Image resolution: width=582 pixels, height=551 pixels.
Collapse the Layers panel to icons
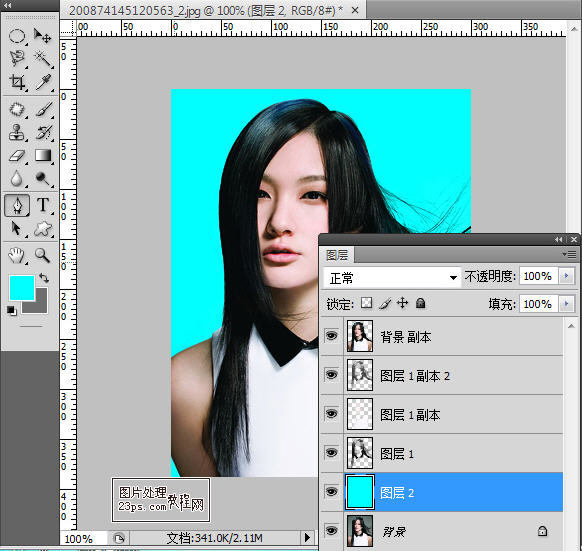559,239
